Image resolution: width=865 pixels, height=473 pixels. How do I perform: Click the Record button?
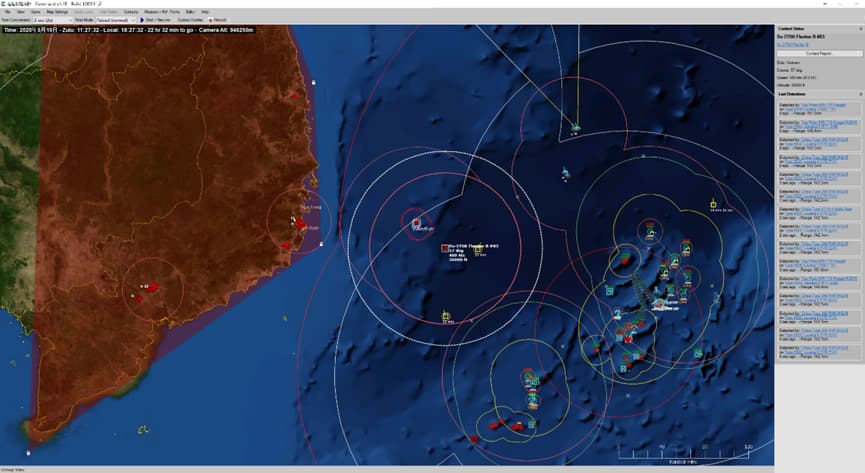(218, 20)
